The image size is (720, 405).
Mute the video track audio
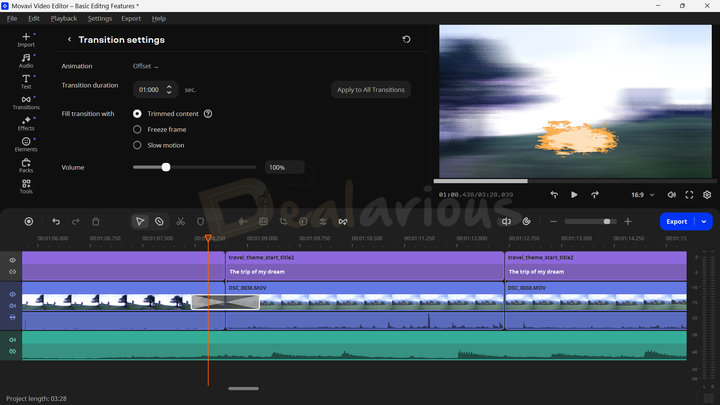tap(12, 306)
